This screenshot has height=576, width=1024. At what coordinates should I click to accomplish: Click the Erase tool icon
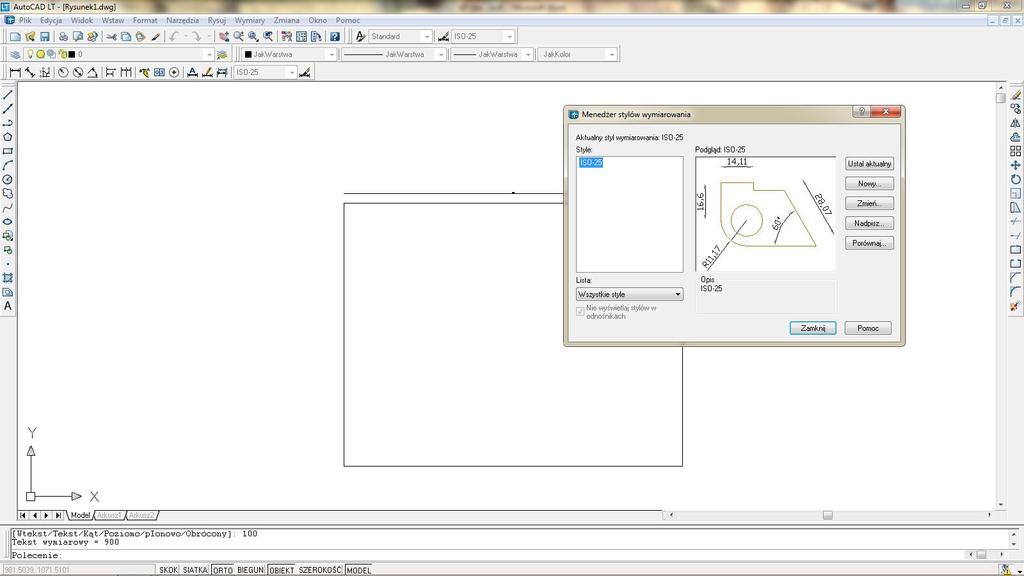(1015, 95)
